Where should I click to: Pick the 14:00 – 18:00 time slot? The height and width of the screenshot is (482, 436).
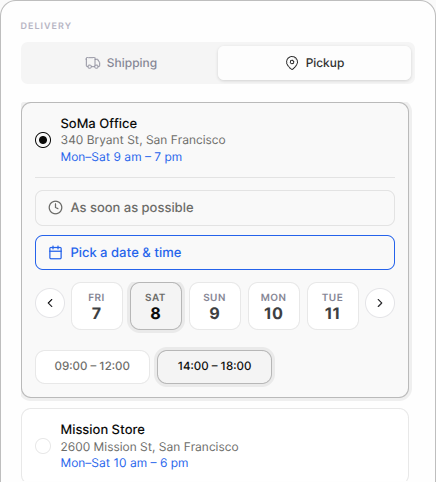click(214, 366)
